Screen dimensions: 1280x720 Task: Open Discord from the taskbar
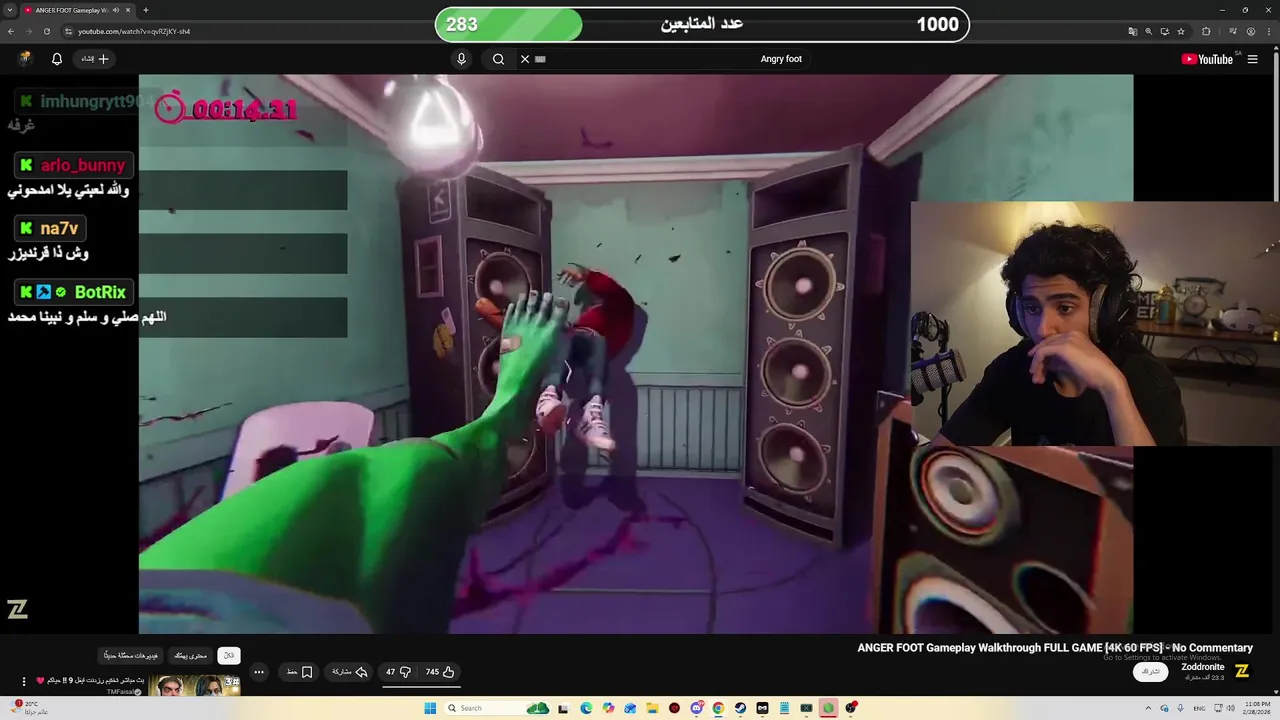coord(696,708)
